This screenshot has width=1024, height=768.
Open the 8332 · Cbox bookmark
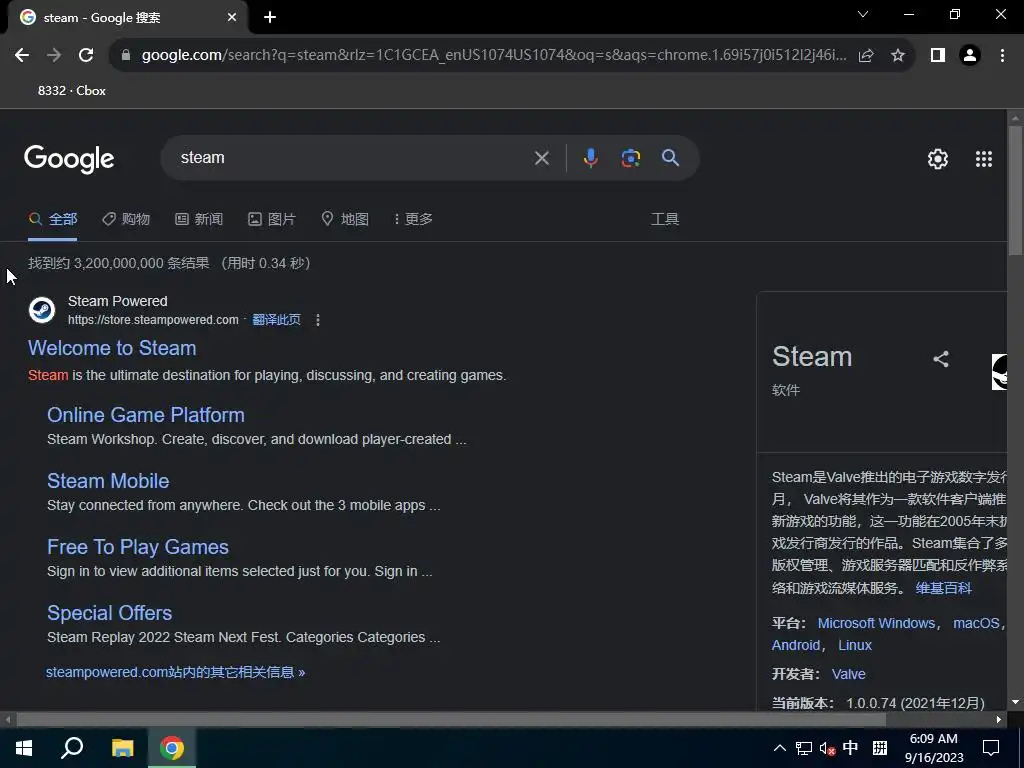pos(72,91)
